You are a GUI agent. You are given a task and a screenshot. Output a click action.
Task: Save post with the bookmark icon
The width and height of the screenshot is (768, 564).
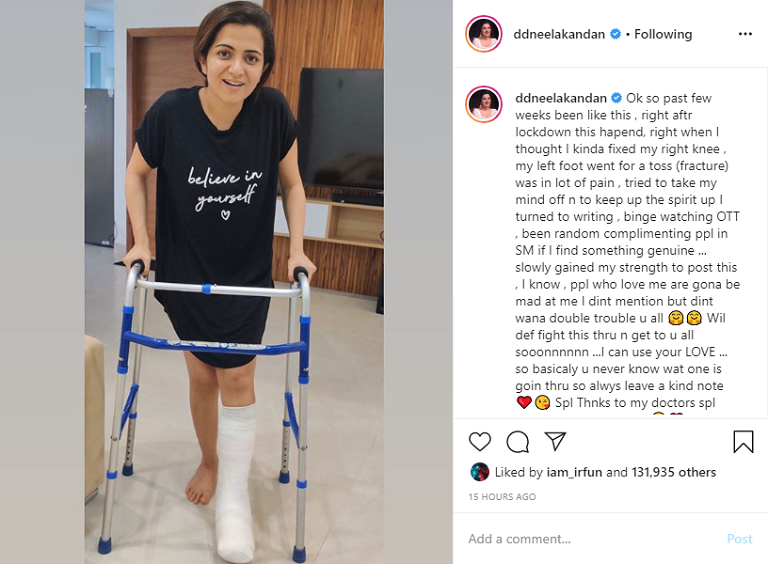(x=743, y=441)
